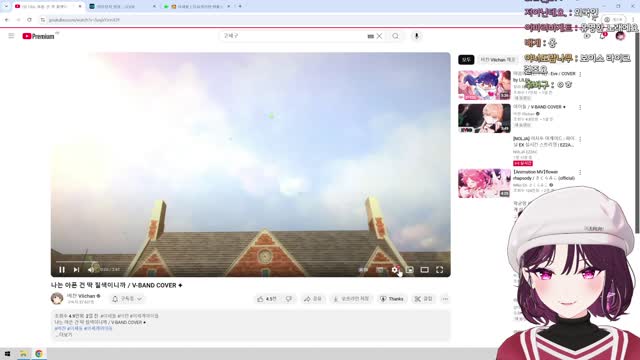640x360 pixels.
Task: Open the notifications bell in YouTube header
Action: pos(602,36)
